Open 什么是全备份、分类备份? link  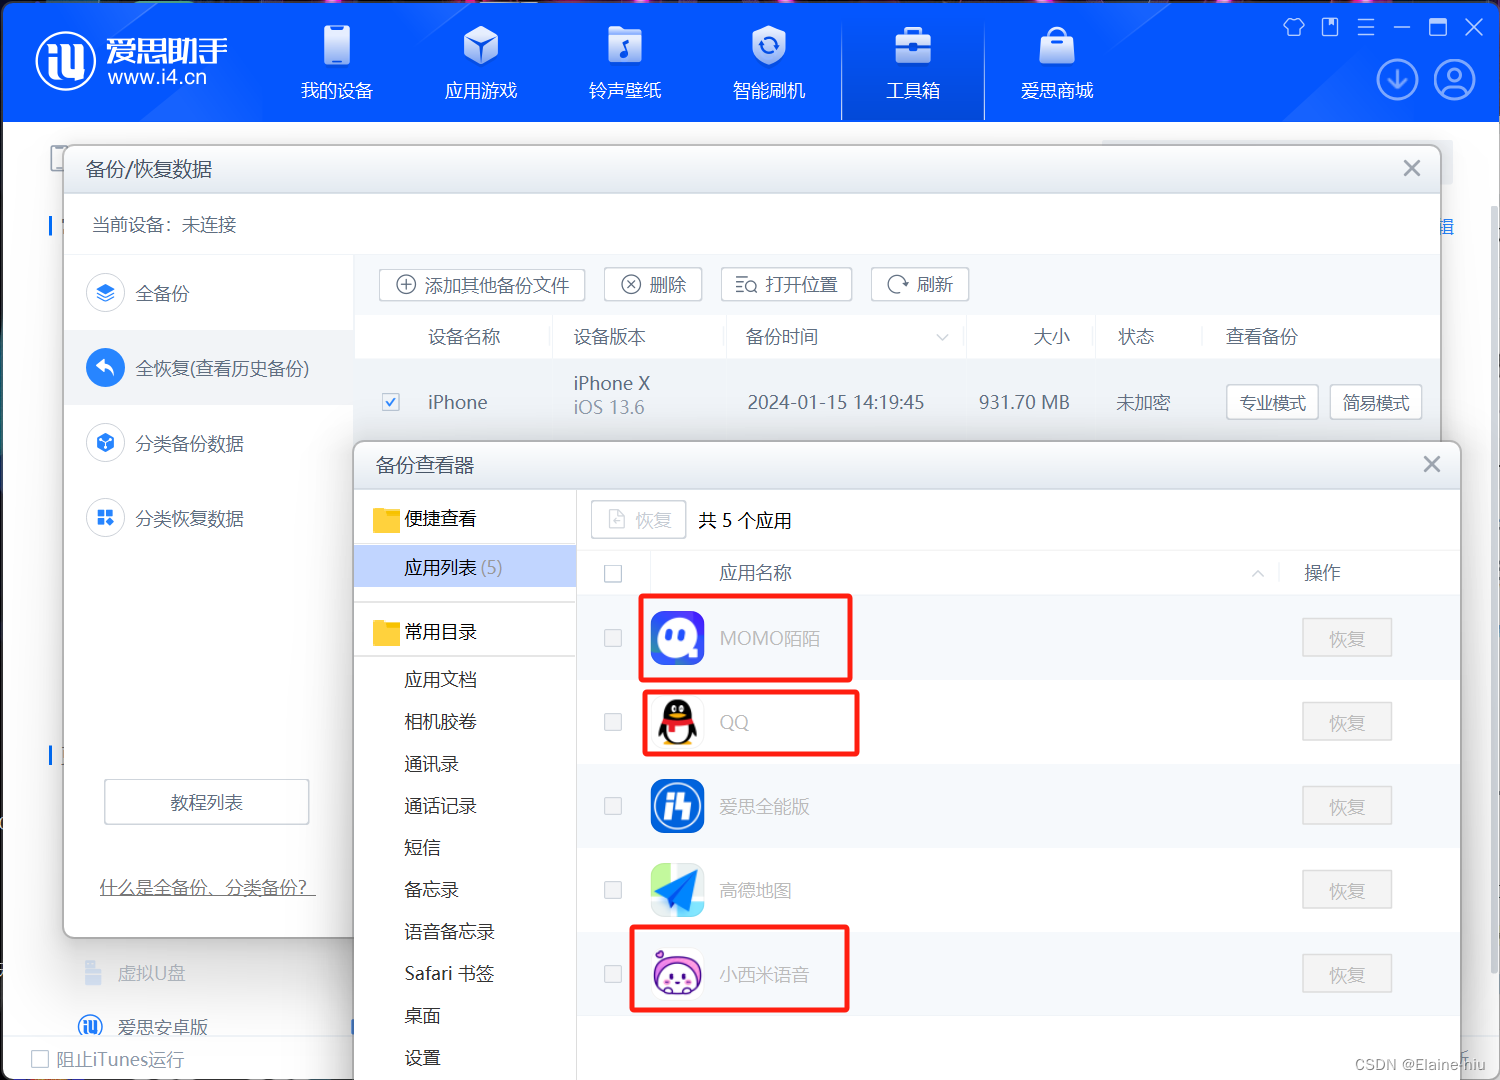tap(207, 887)
